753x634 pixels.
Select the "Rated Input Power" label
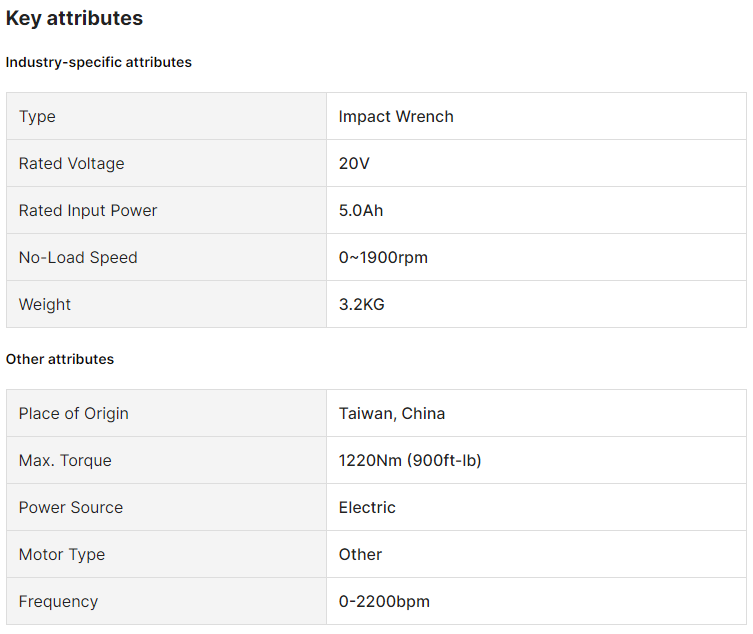pyautogui.click(x=88, y=210)
